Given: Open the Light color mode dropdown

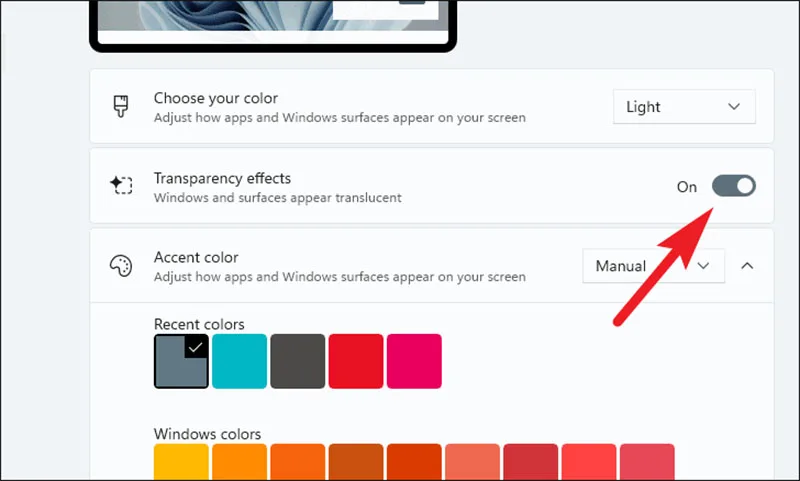Looking at the screenshot, I should 684,107.
